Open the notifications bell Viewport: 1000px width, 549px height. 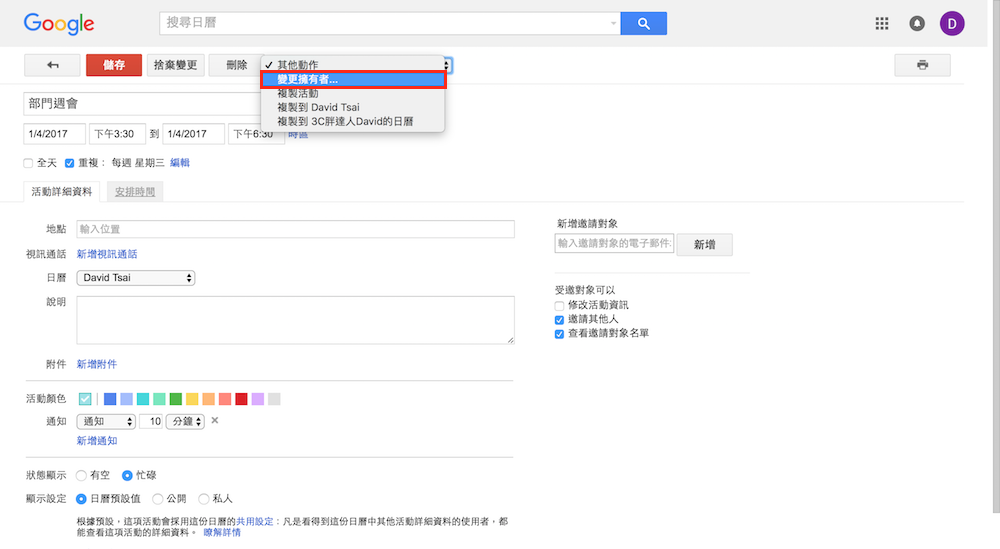[917, 24]
